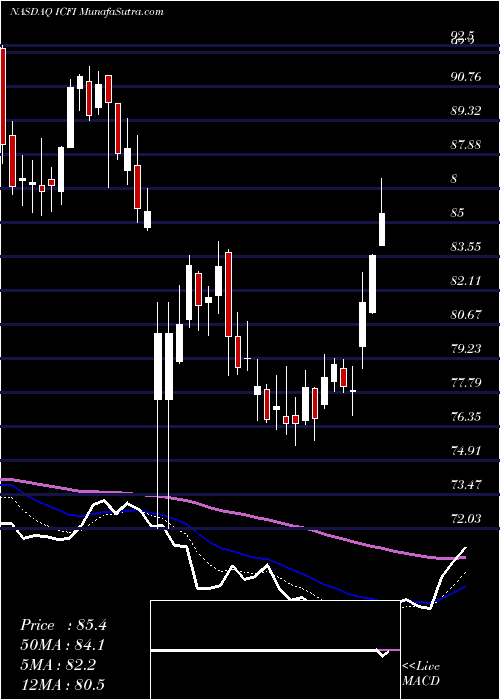This screenshot has width=500, height=700.
Task: Click the 12MA : 80.5 label
Action: pos(63,684)
